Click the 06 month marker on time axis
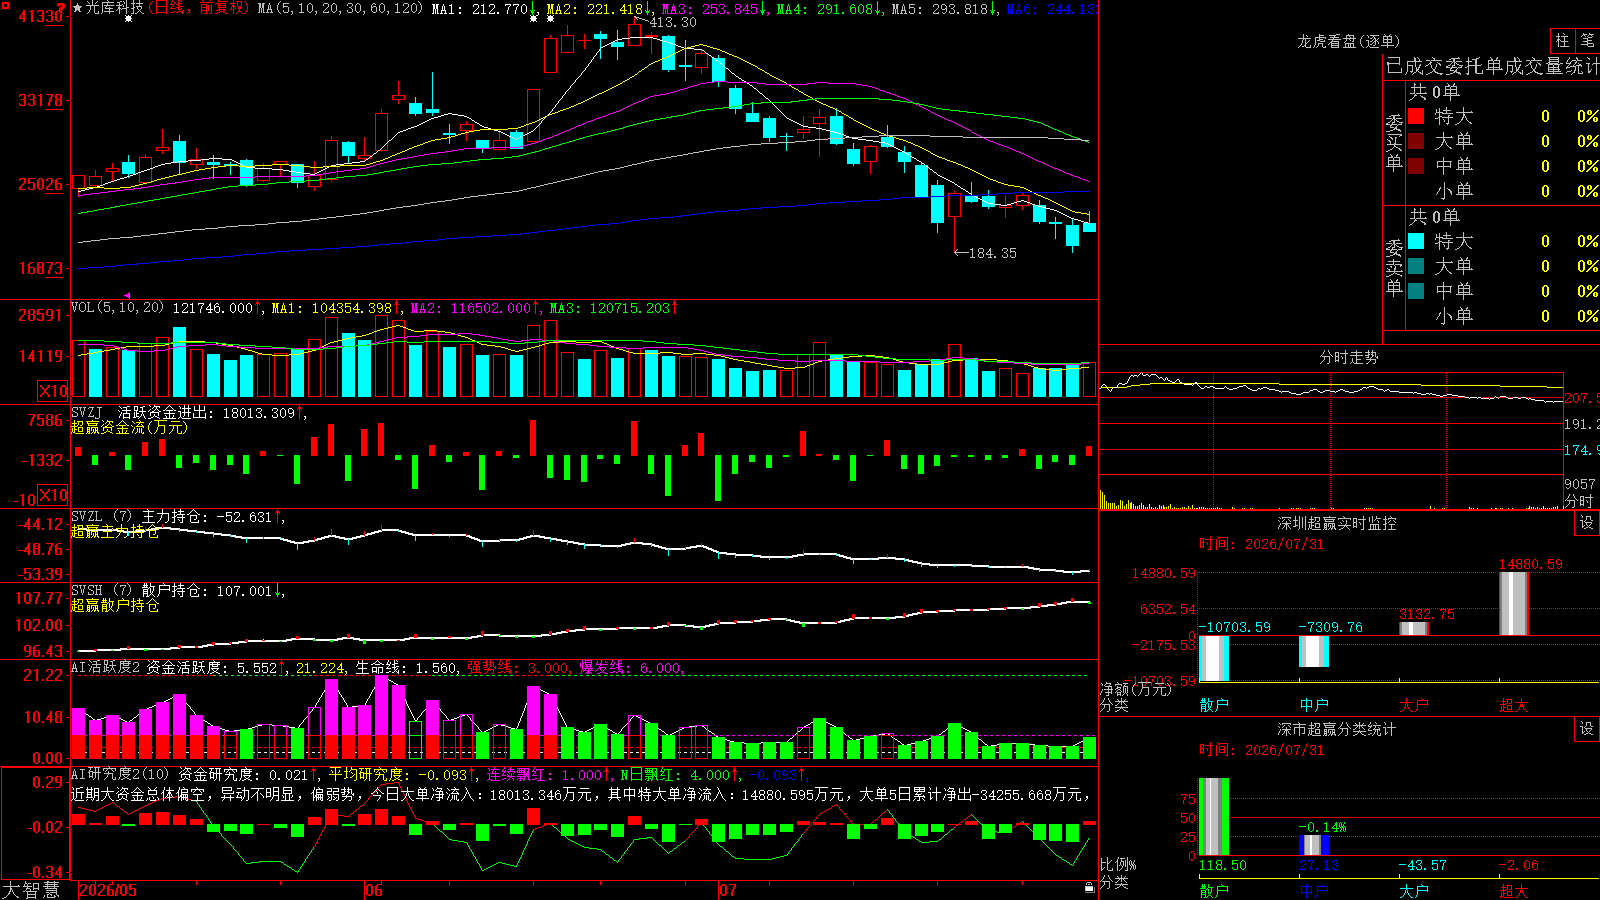Screen dimensions: 1600x900 tap(374, 890)
